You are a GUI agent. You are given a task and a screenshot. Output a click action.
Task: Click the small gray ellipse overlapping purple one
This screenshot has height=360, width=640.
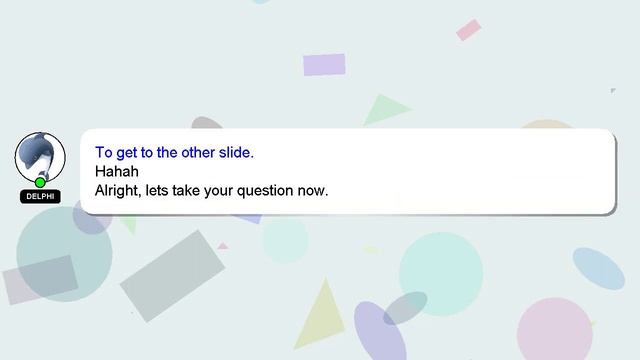pyautogui.click(x=405, y=308)
